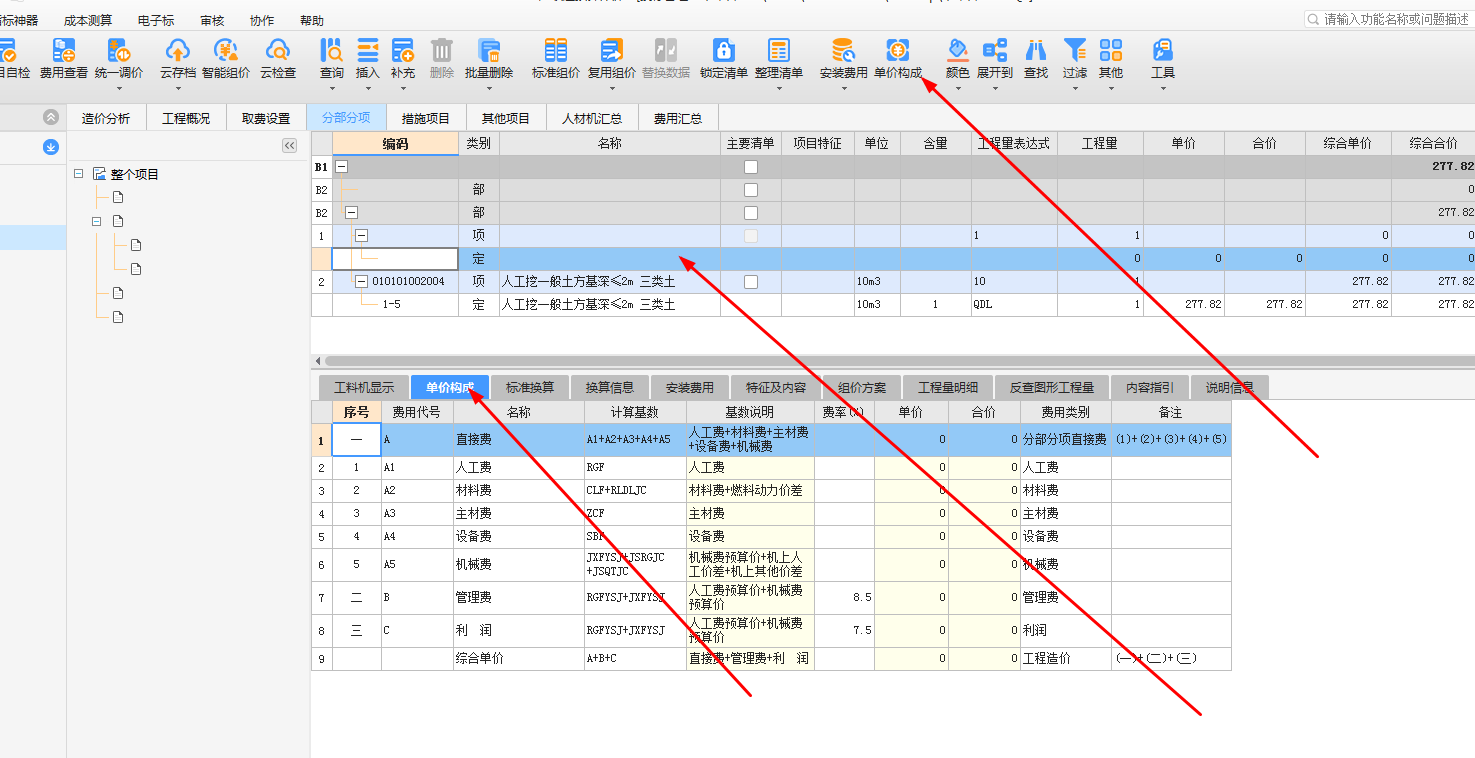Click the 颜色 paint bucket icon
The image size is (1475, 758).
[958, 50]
